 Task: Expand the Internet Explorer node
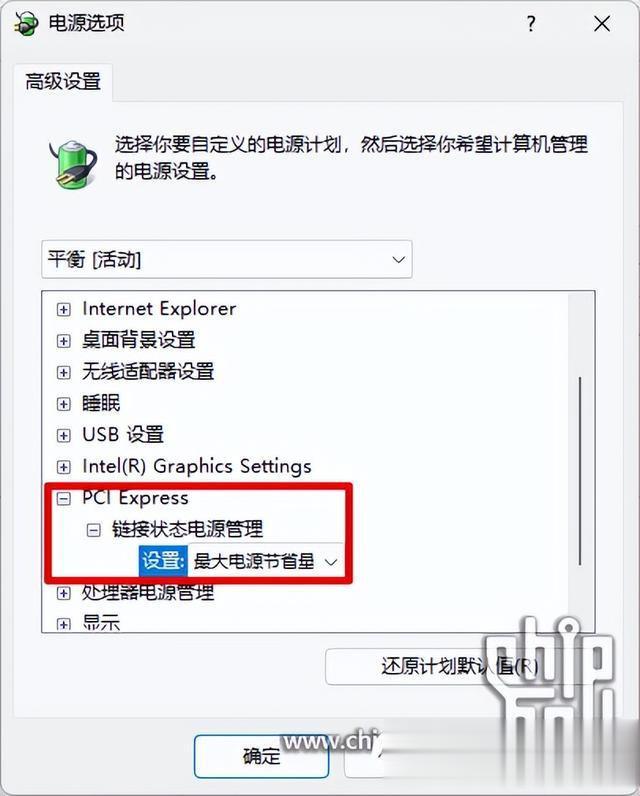tap(63, 309)
